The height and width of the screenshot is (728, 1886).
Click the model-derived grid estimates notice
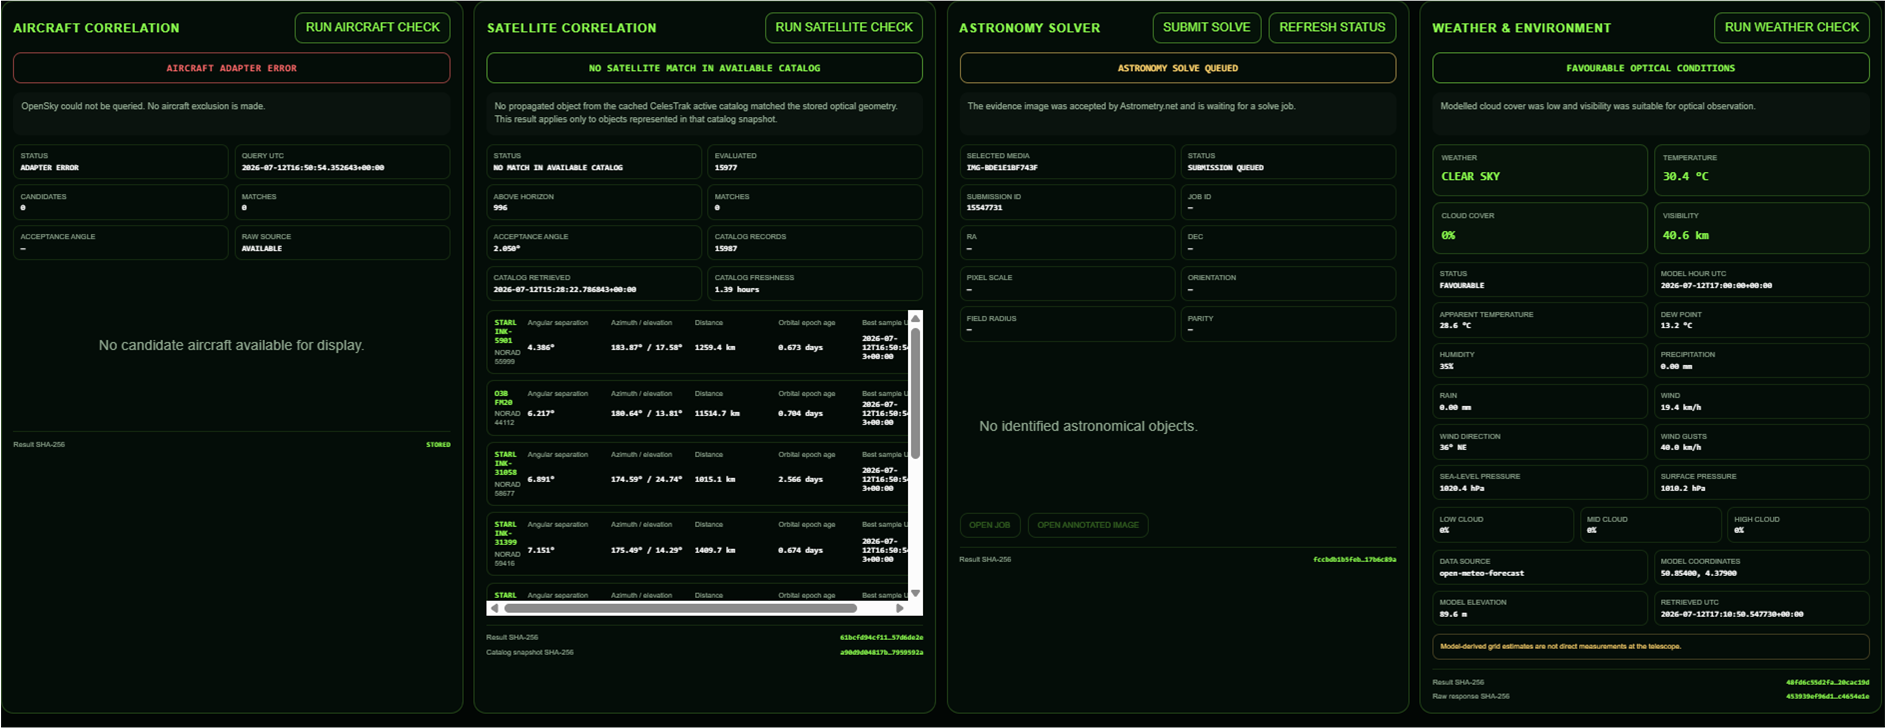coord(1650,646)
